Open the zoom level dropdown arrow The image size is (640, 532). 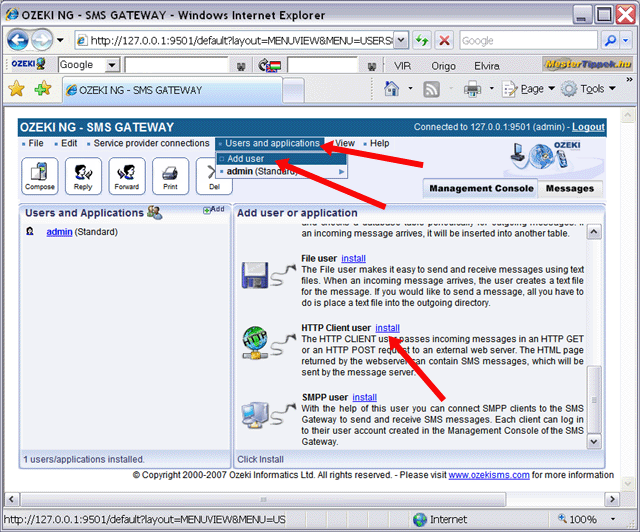(613, 519)
